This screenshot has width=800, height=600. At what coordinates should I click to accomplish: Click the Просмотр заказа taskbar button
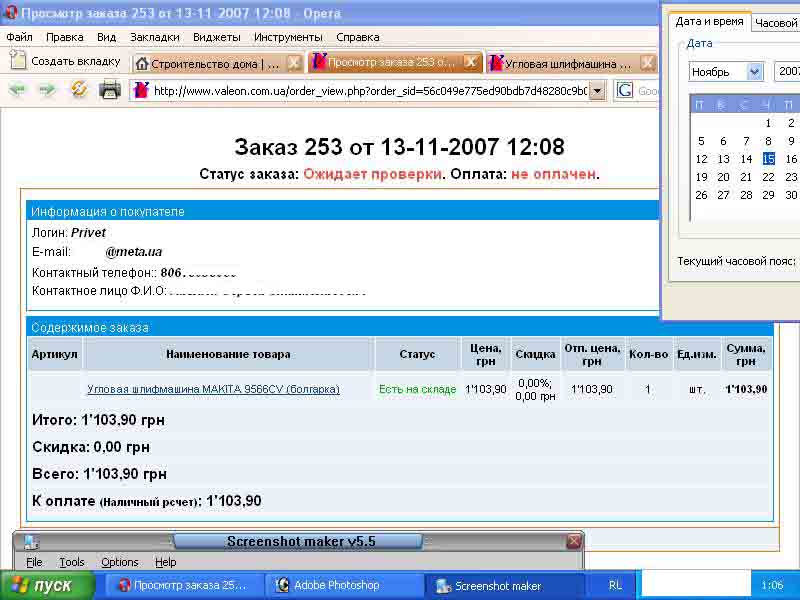tap(185, 585)
